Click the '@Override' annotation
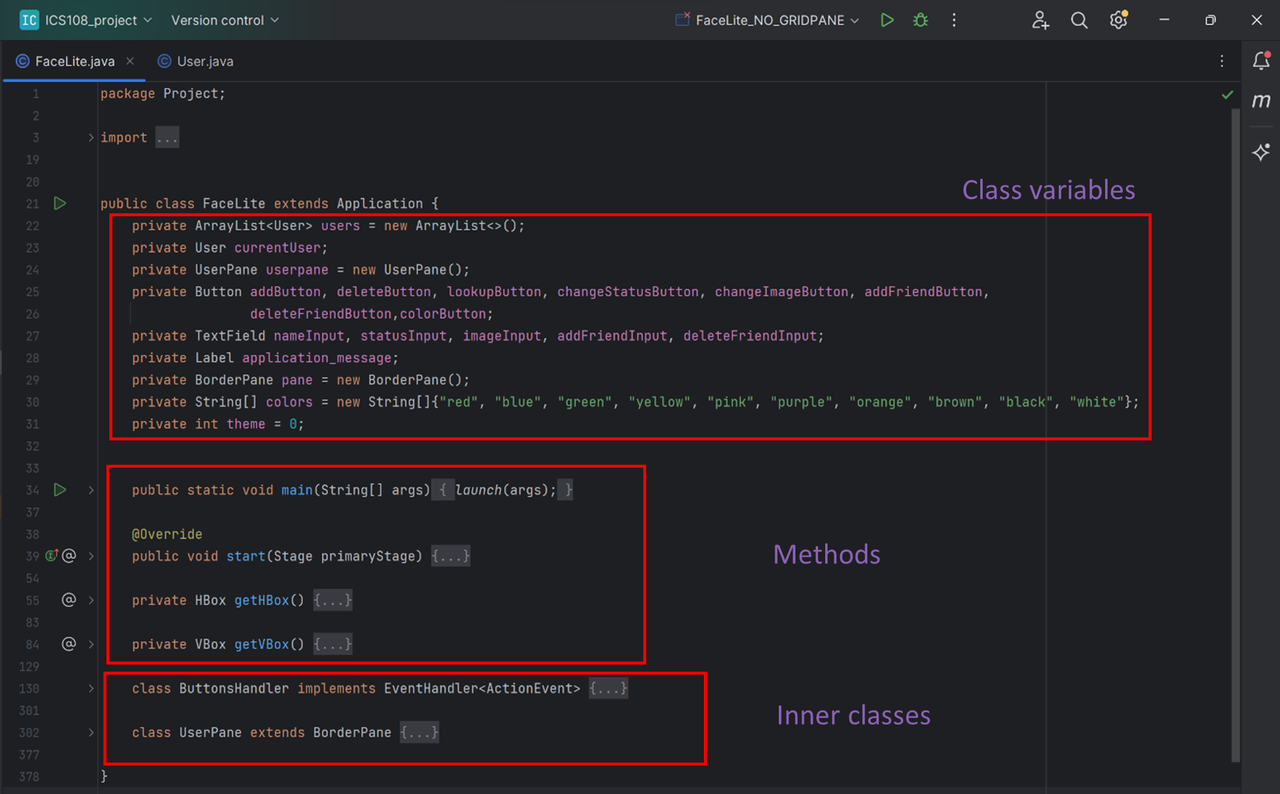Image resolution: width=1280 pixels, height=794 pixels. [167, 534]
